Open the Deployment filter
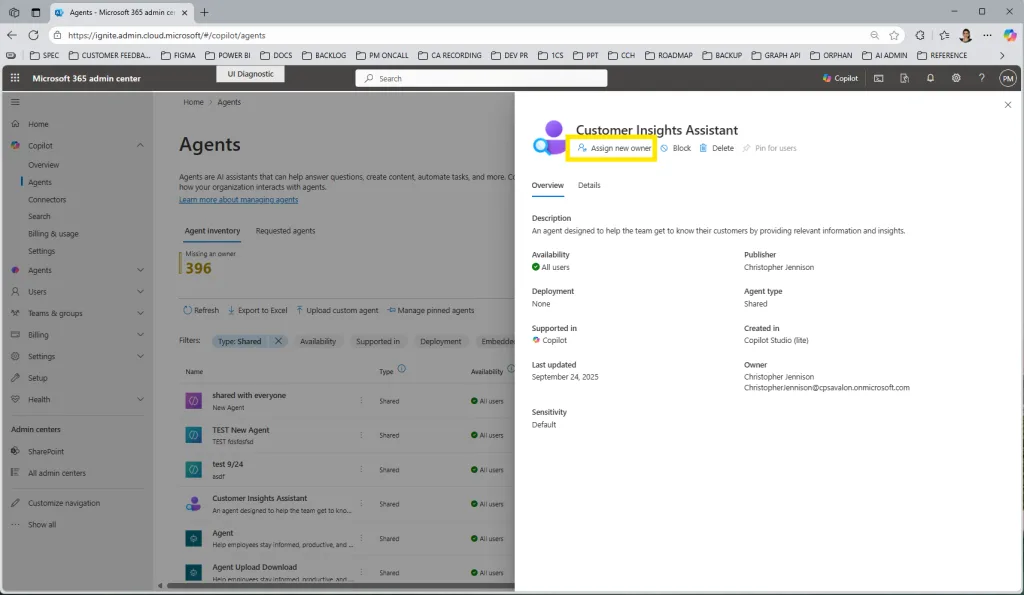 click(x=440, y=341)
